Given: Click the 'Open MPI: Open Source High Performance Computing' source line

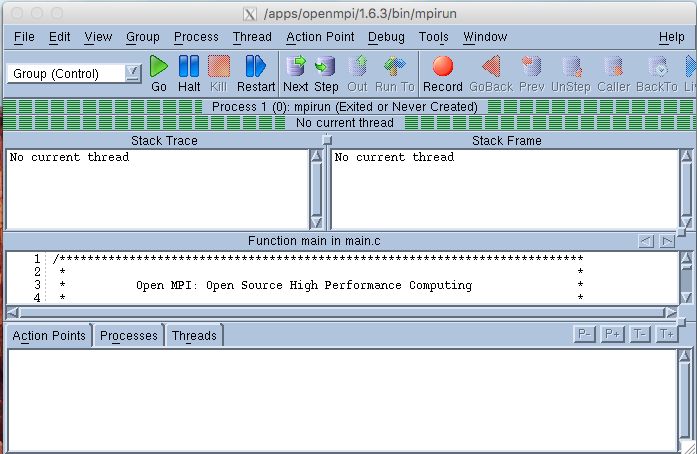Looking at the screenshot, I should pos(304,285).
